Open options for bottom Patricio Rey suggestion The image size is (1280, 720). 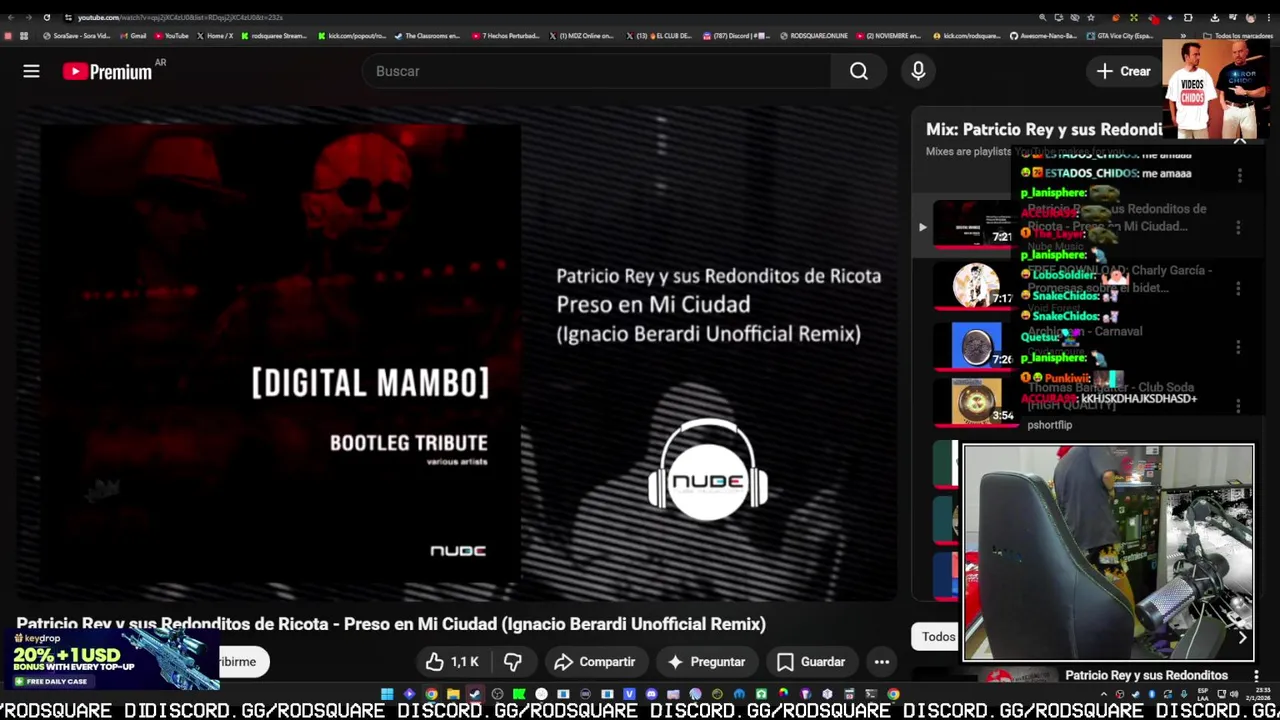[x=1256, y=676]
